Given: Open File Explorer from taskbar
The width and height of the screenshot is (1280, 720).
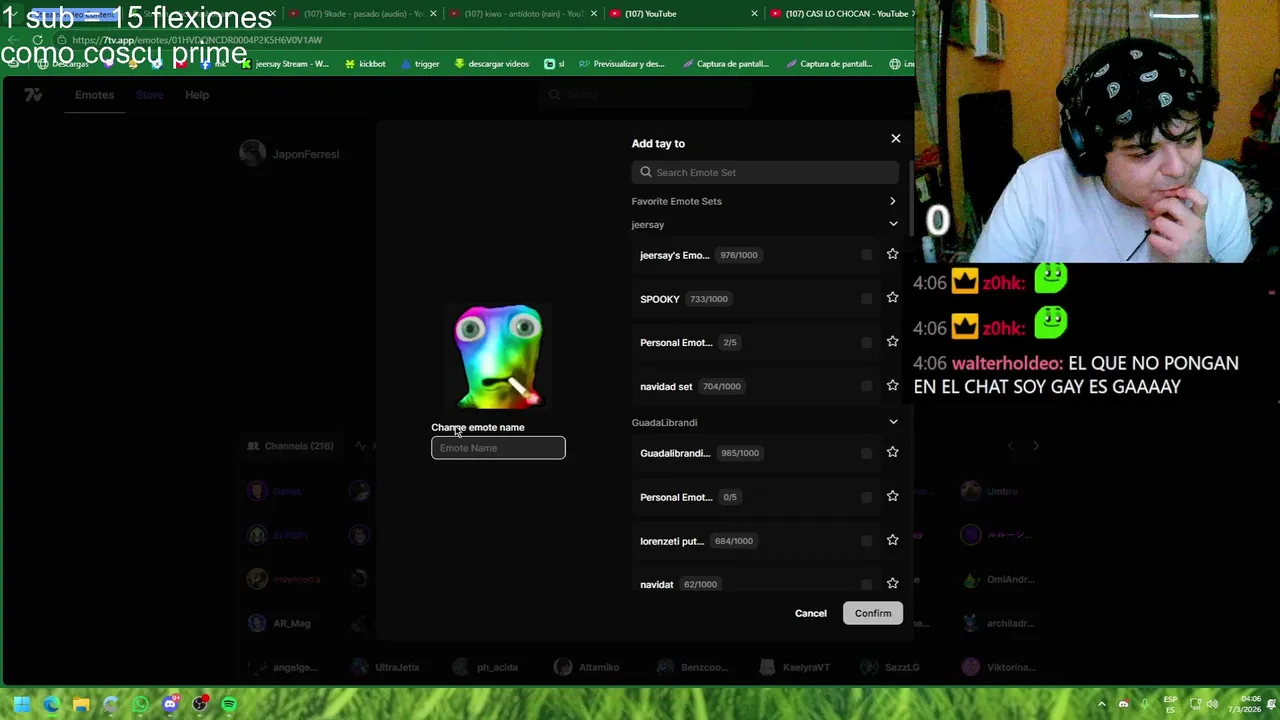Looking at the screenshot, I should (81, 704).
